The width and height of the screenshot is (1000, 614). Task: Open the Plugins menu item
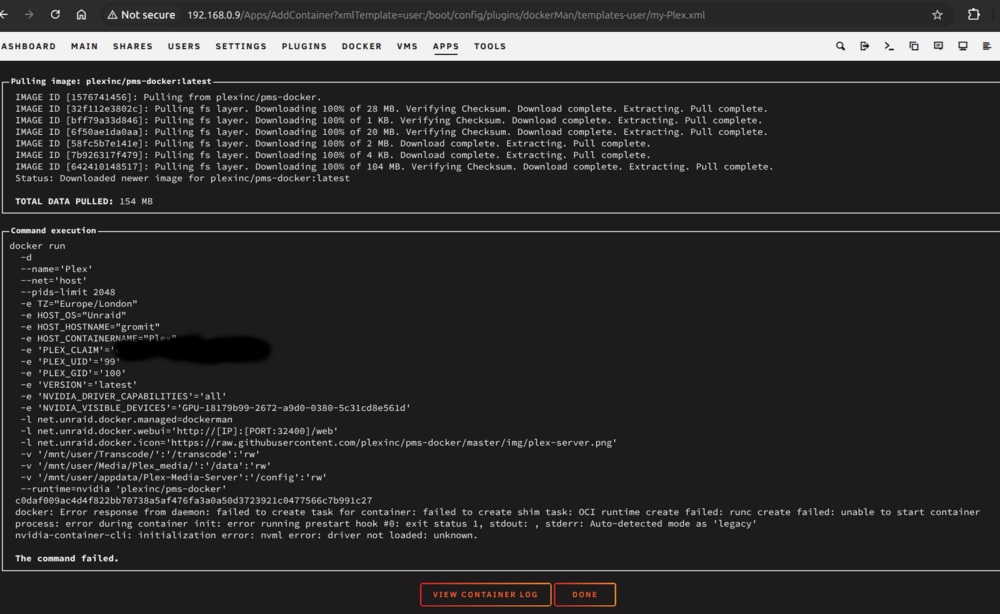click(304, 47)
